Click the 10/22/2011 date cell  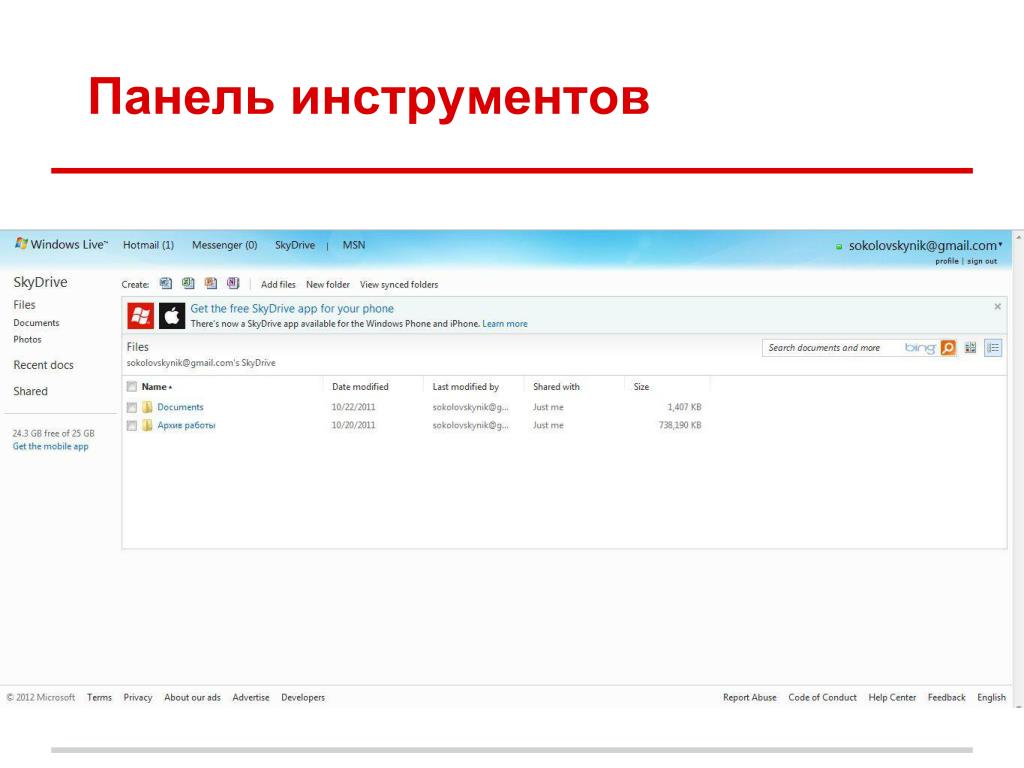(353, 407)
